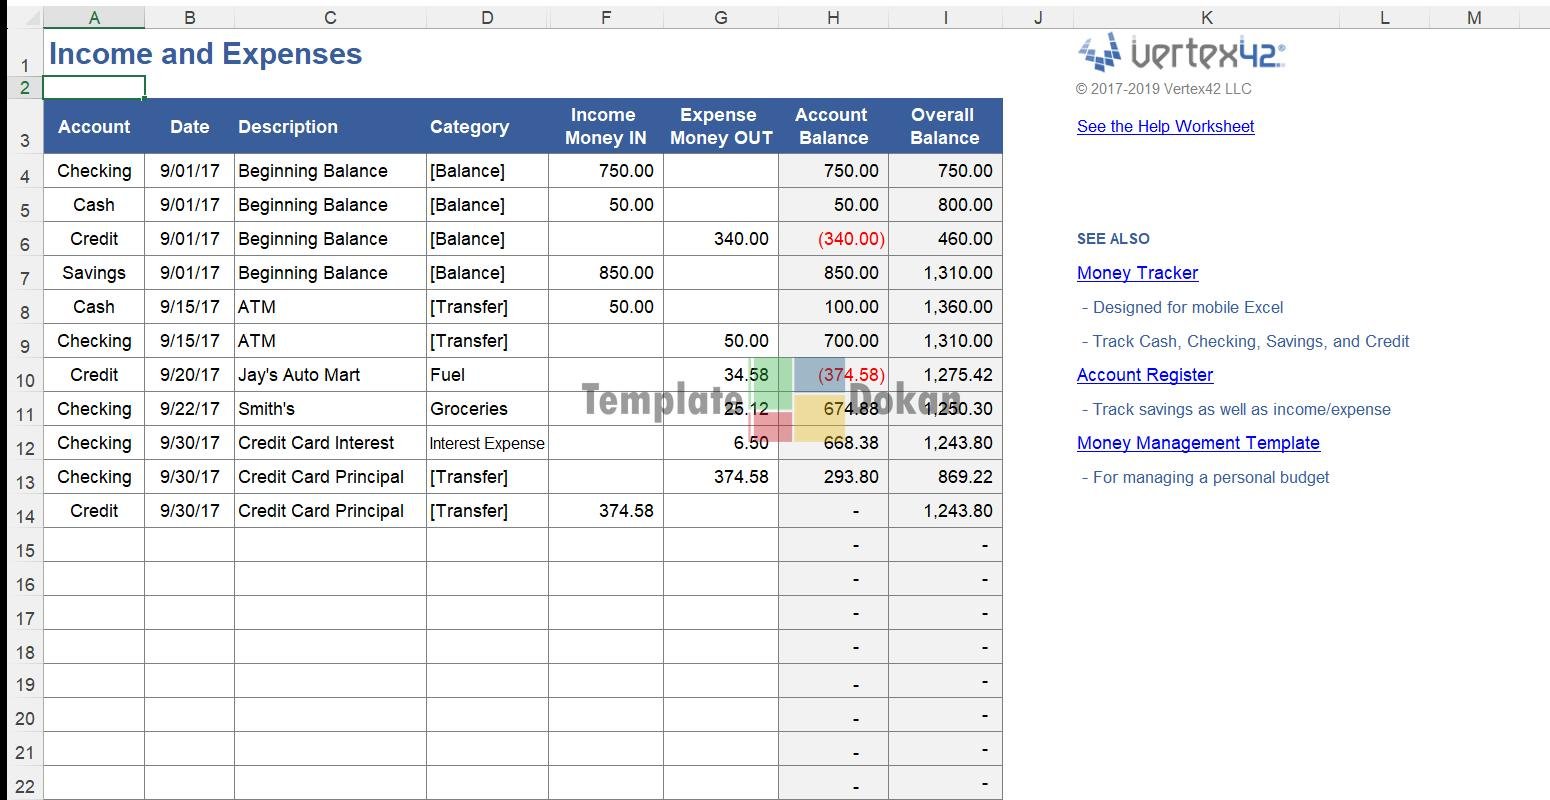Select row 14 header

pyautogui.click(x=25, y=516)
